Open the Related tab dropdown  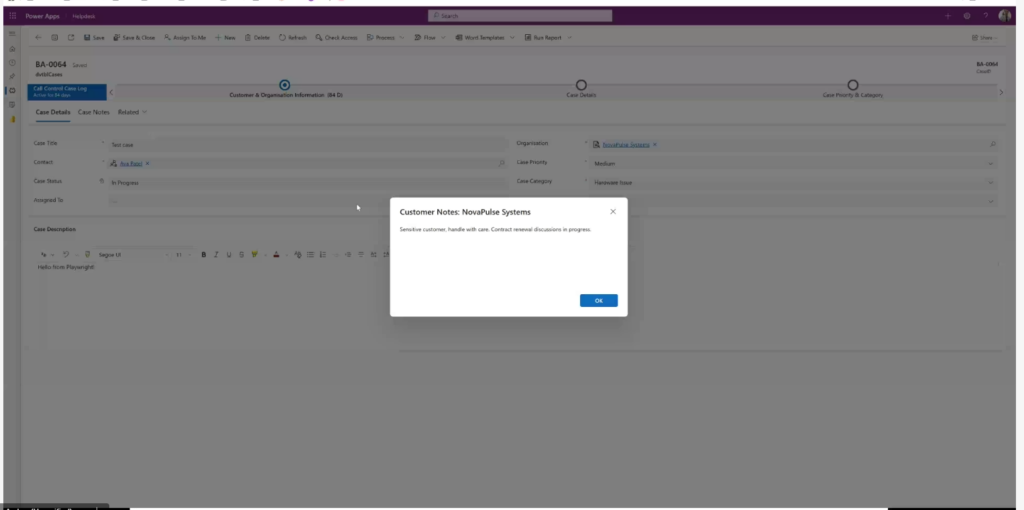132,112
